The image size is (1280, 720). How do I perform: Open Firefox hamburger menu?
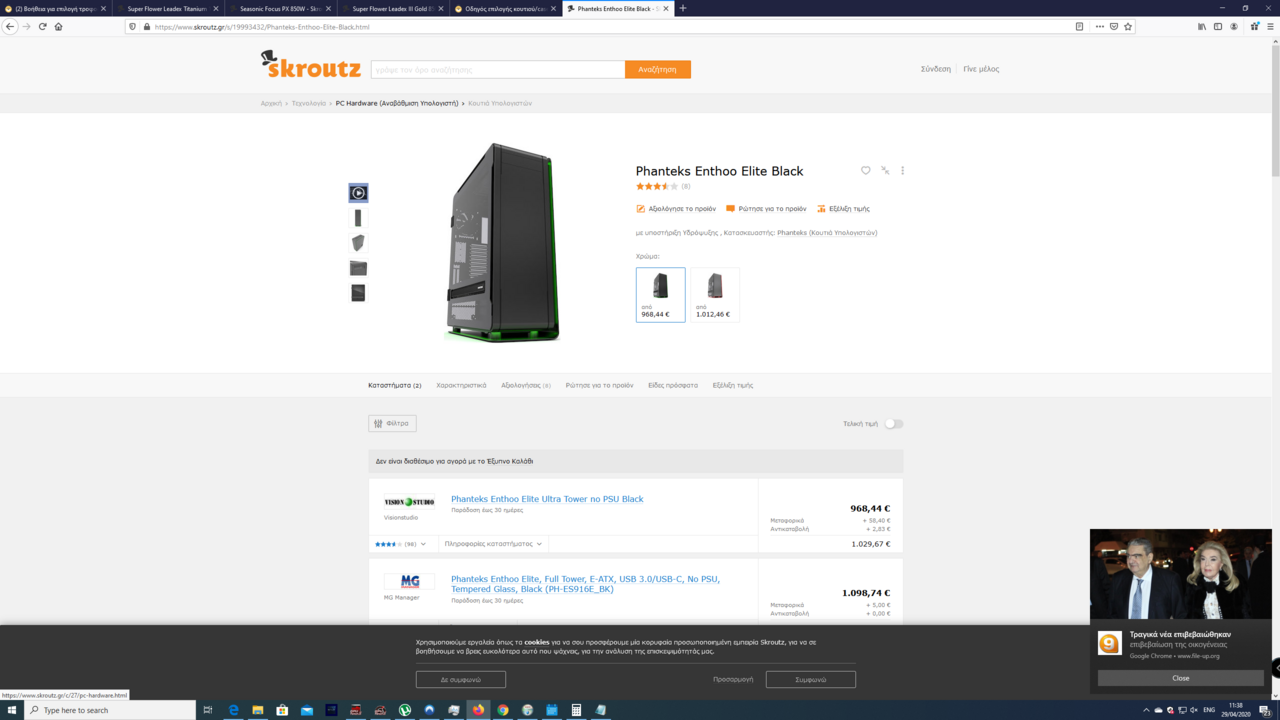click(1271, 27)
